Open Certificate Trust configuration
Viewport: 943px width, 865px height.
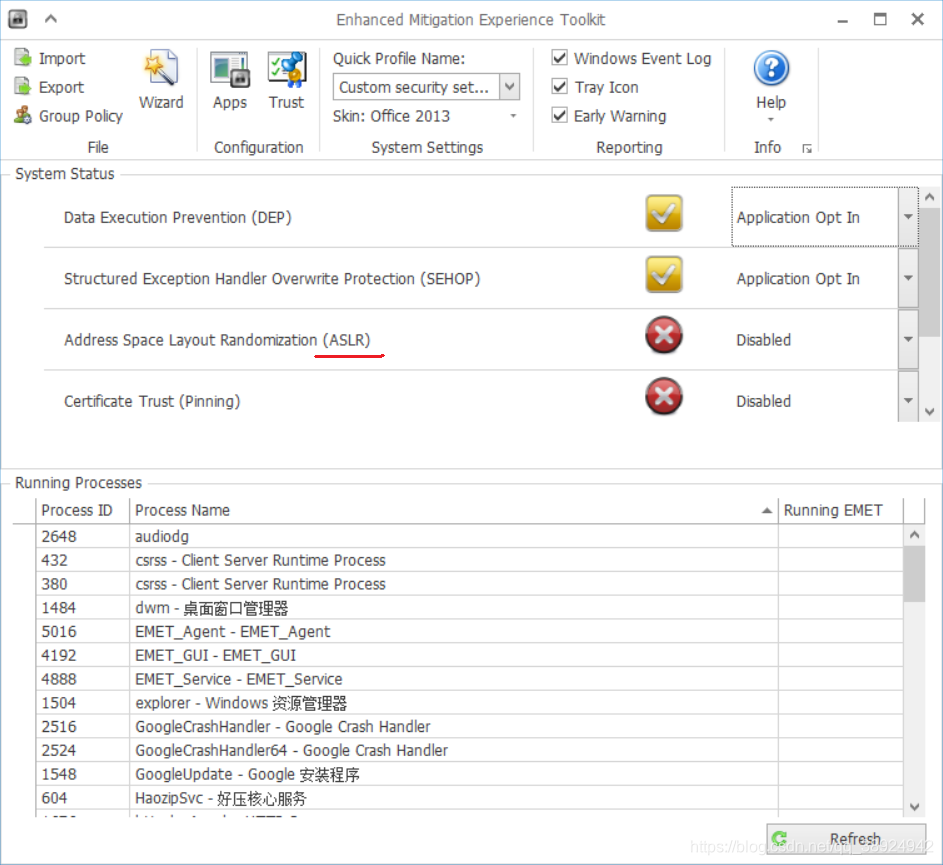(286, 81)
